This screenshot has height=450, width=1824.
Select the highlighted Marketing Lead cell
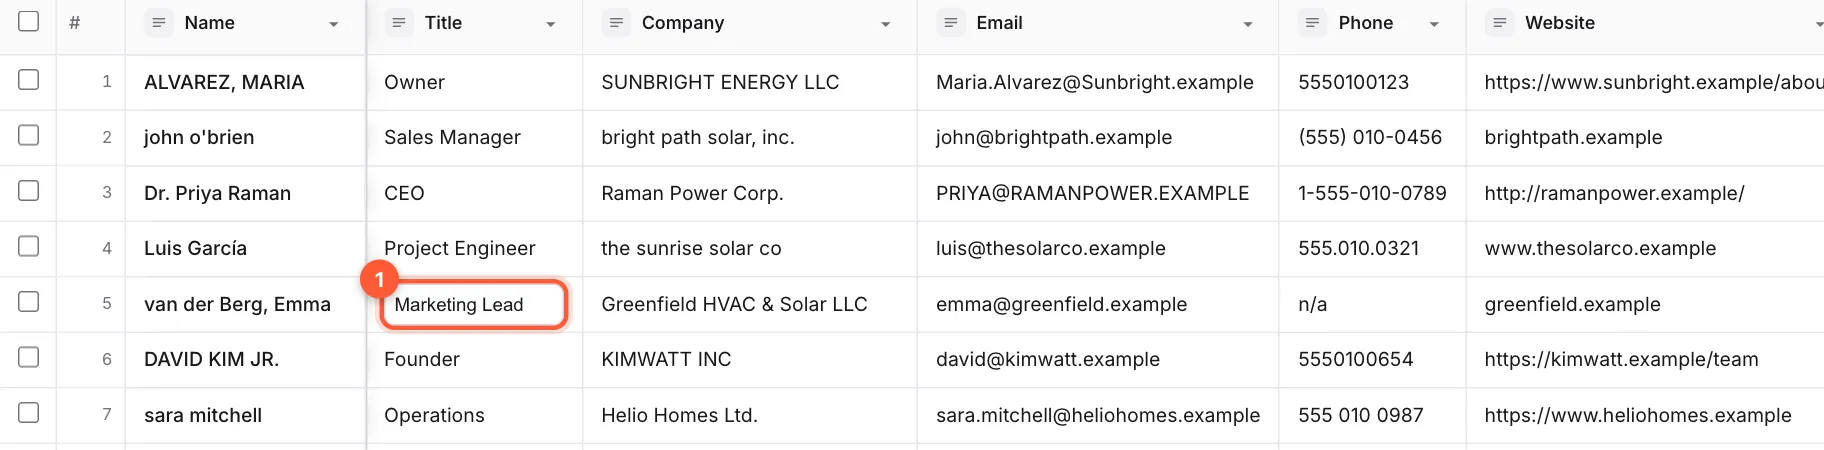474,305
